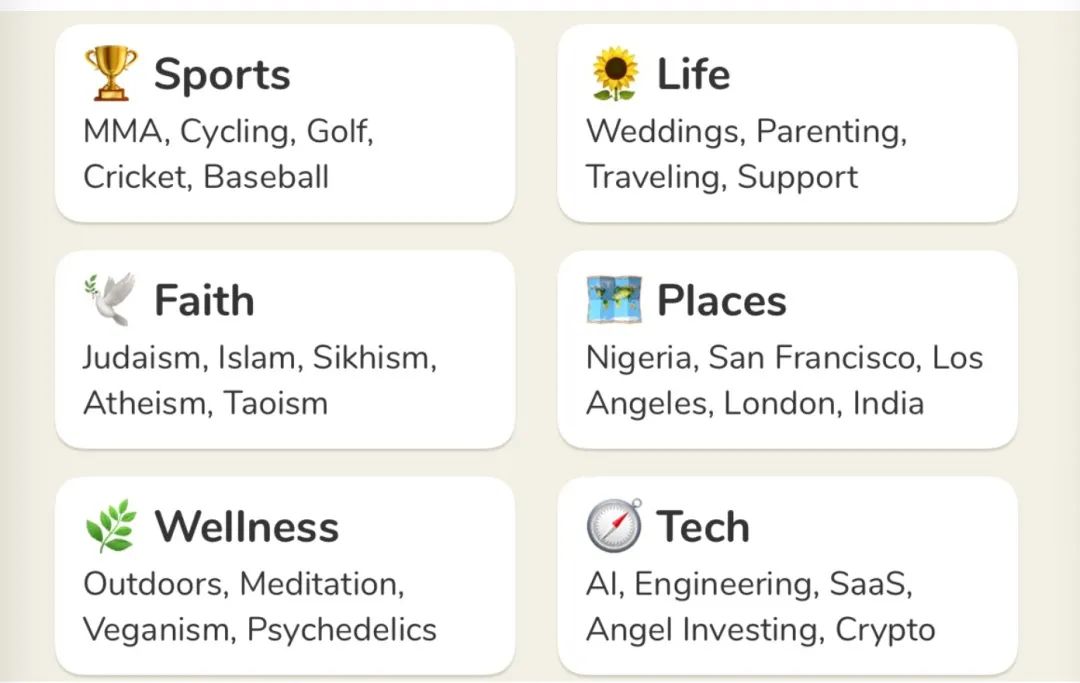The height and width of the screenshot is (683, 1080).
Task: Tap the sunflower icon for Life
Action: (614, 75)
